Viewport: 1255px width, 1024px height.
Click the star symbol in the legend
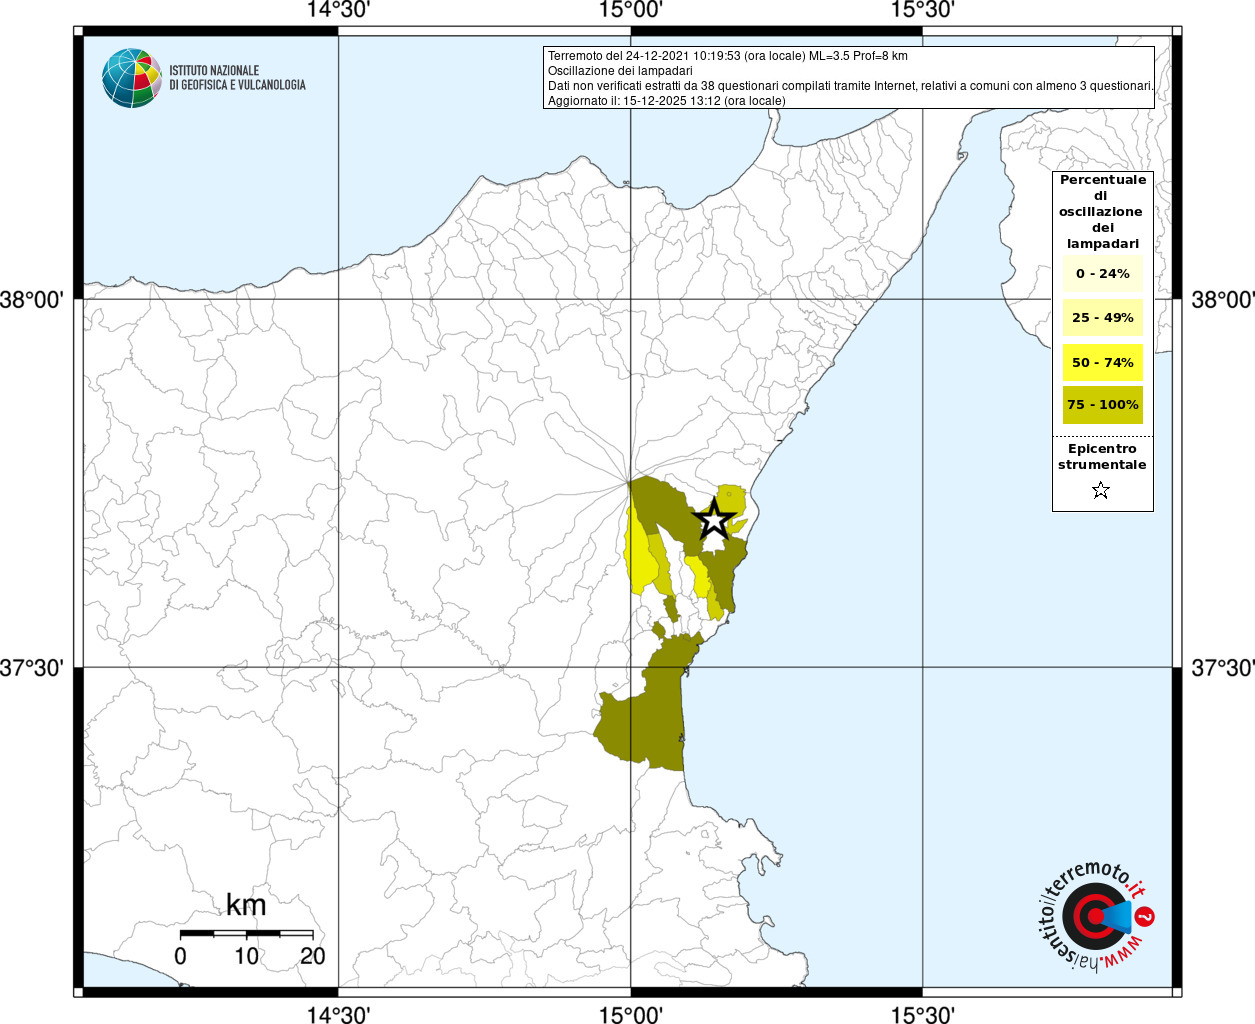pos(1101,490)
